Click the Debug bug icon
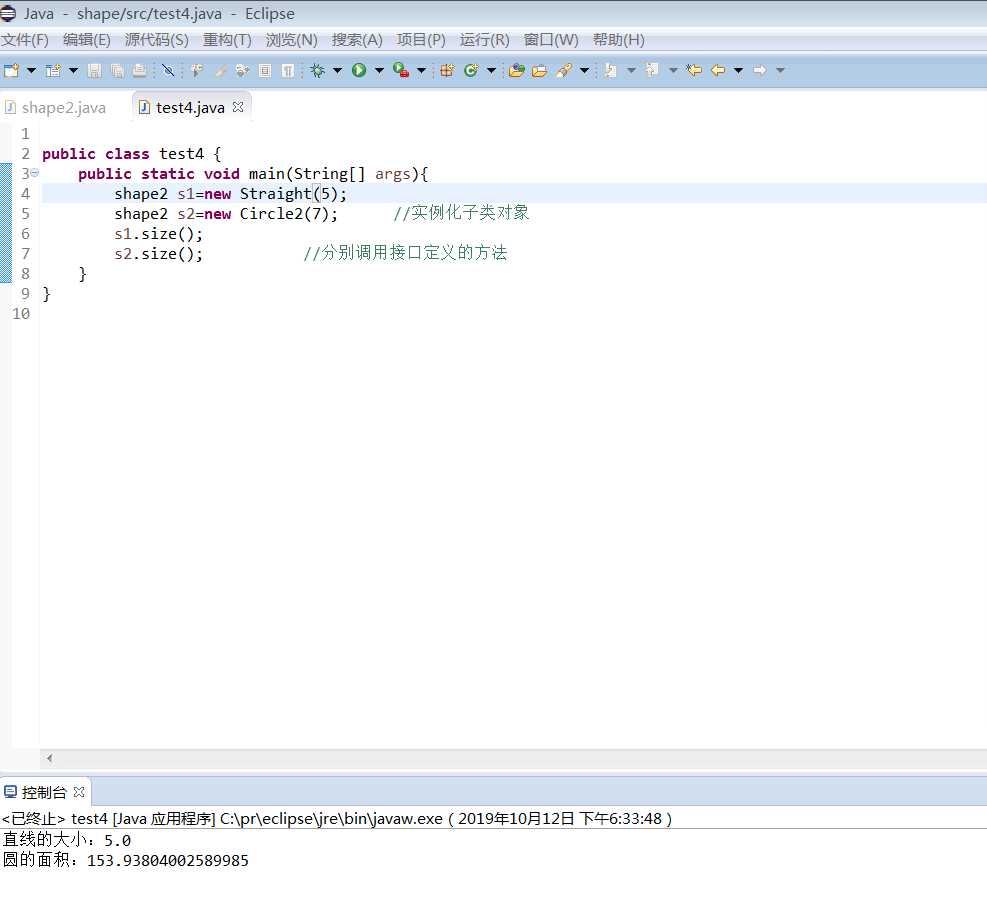The image size is (987, 918). (x=318, y=71)
